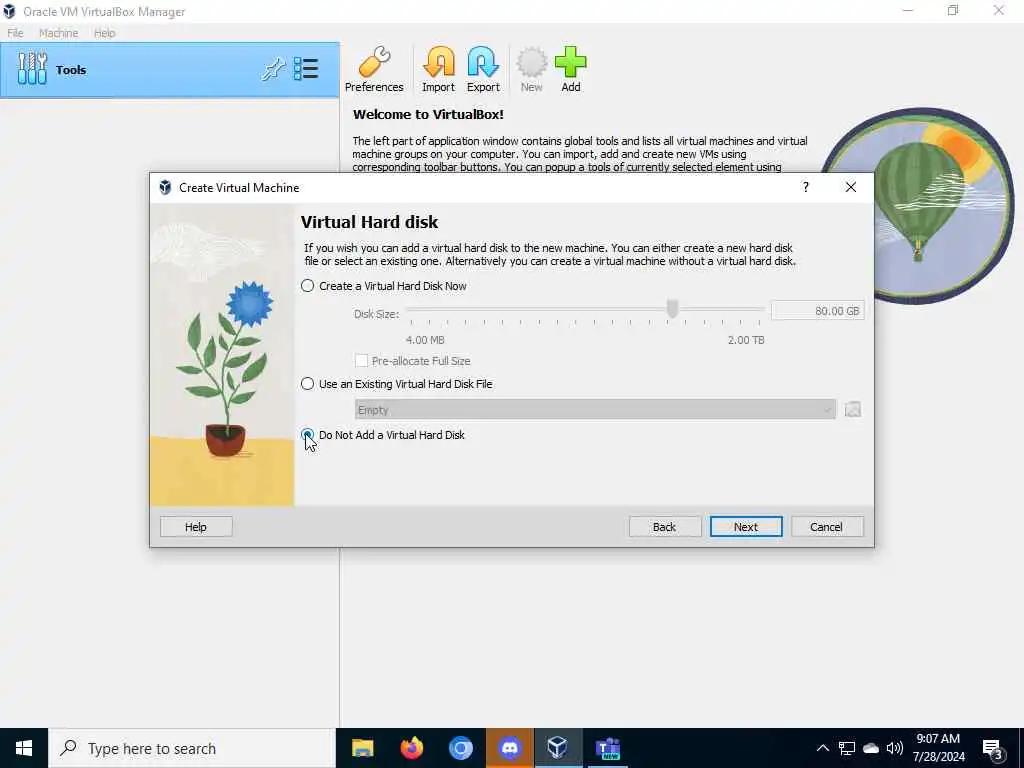
Task: Click the 2.00 TB slider maximum label
Action: pyautogui.click(x=746, y=340)
